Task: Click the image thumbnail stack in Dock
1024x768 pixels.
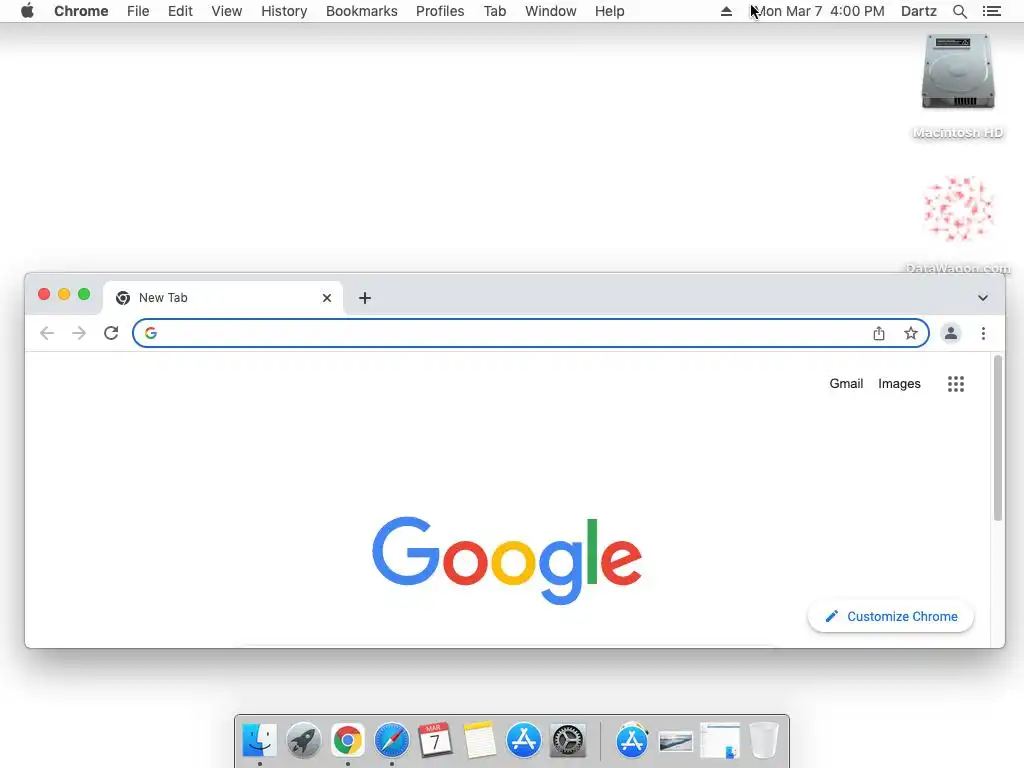Action: [x=676, y=742]
